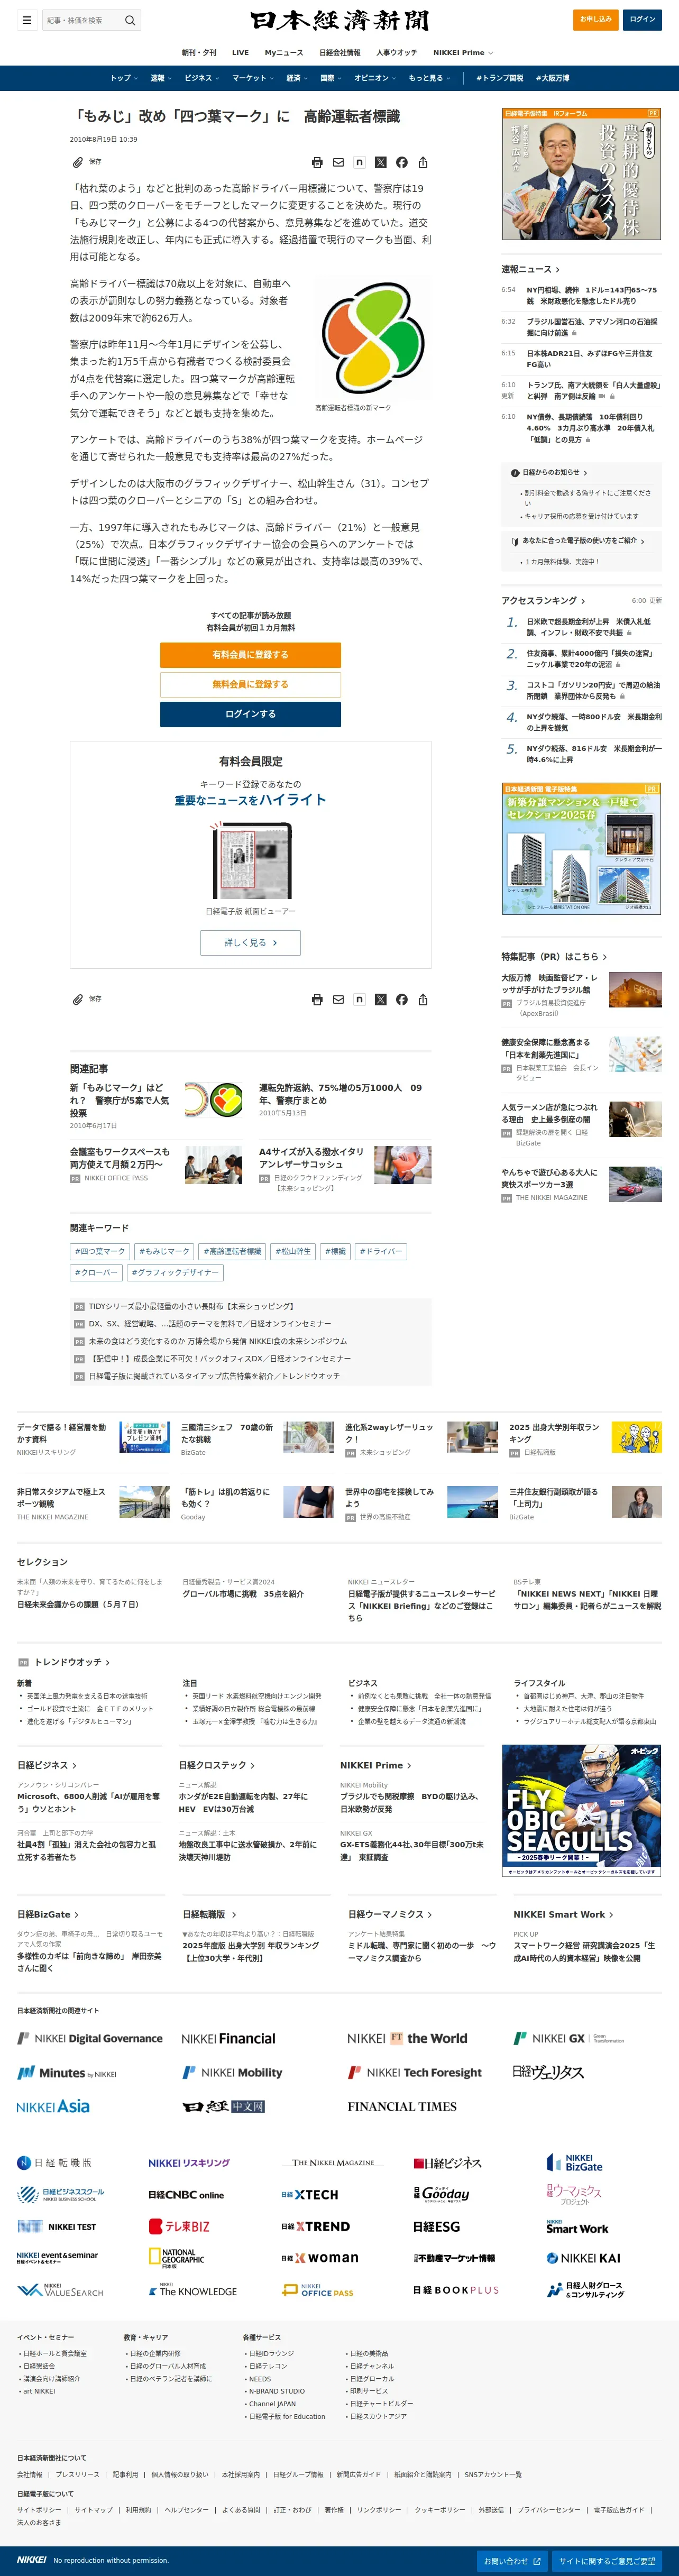Viewport: 679px width, 2576px height.
Task: Click the note share icon below the article
Action: [x=359, y=999]
